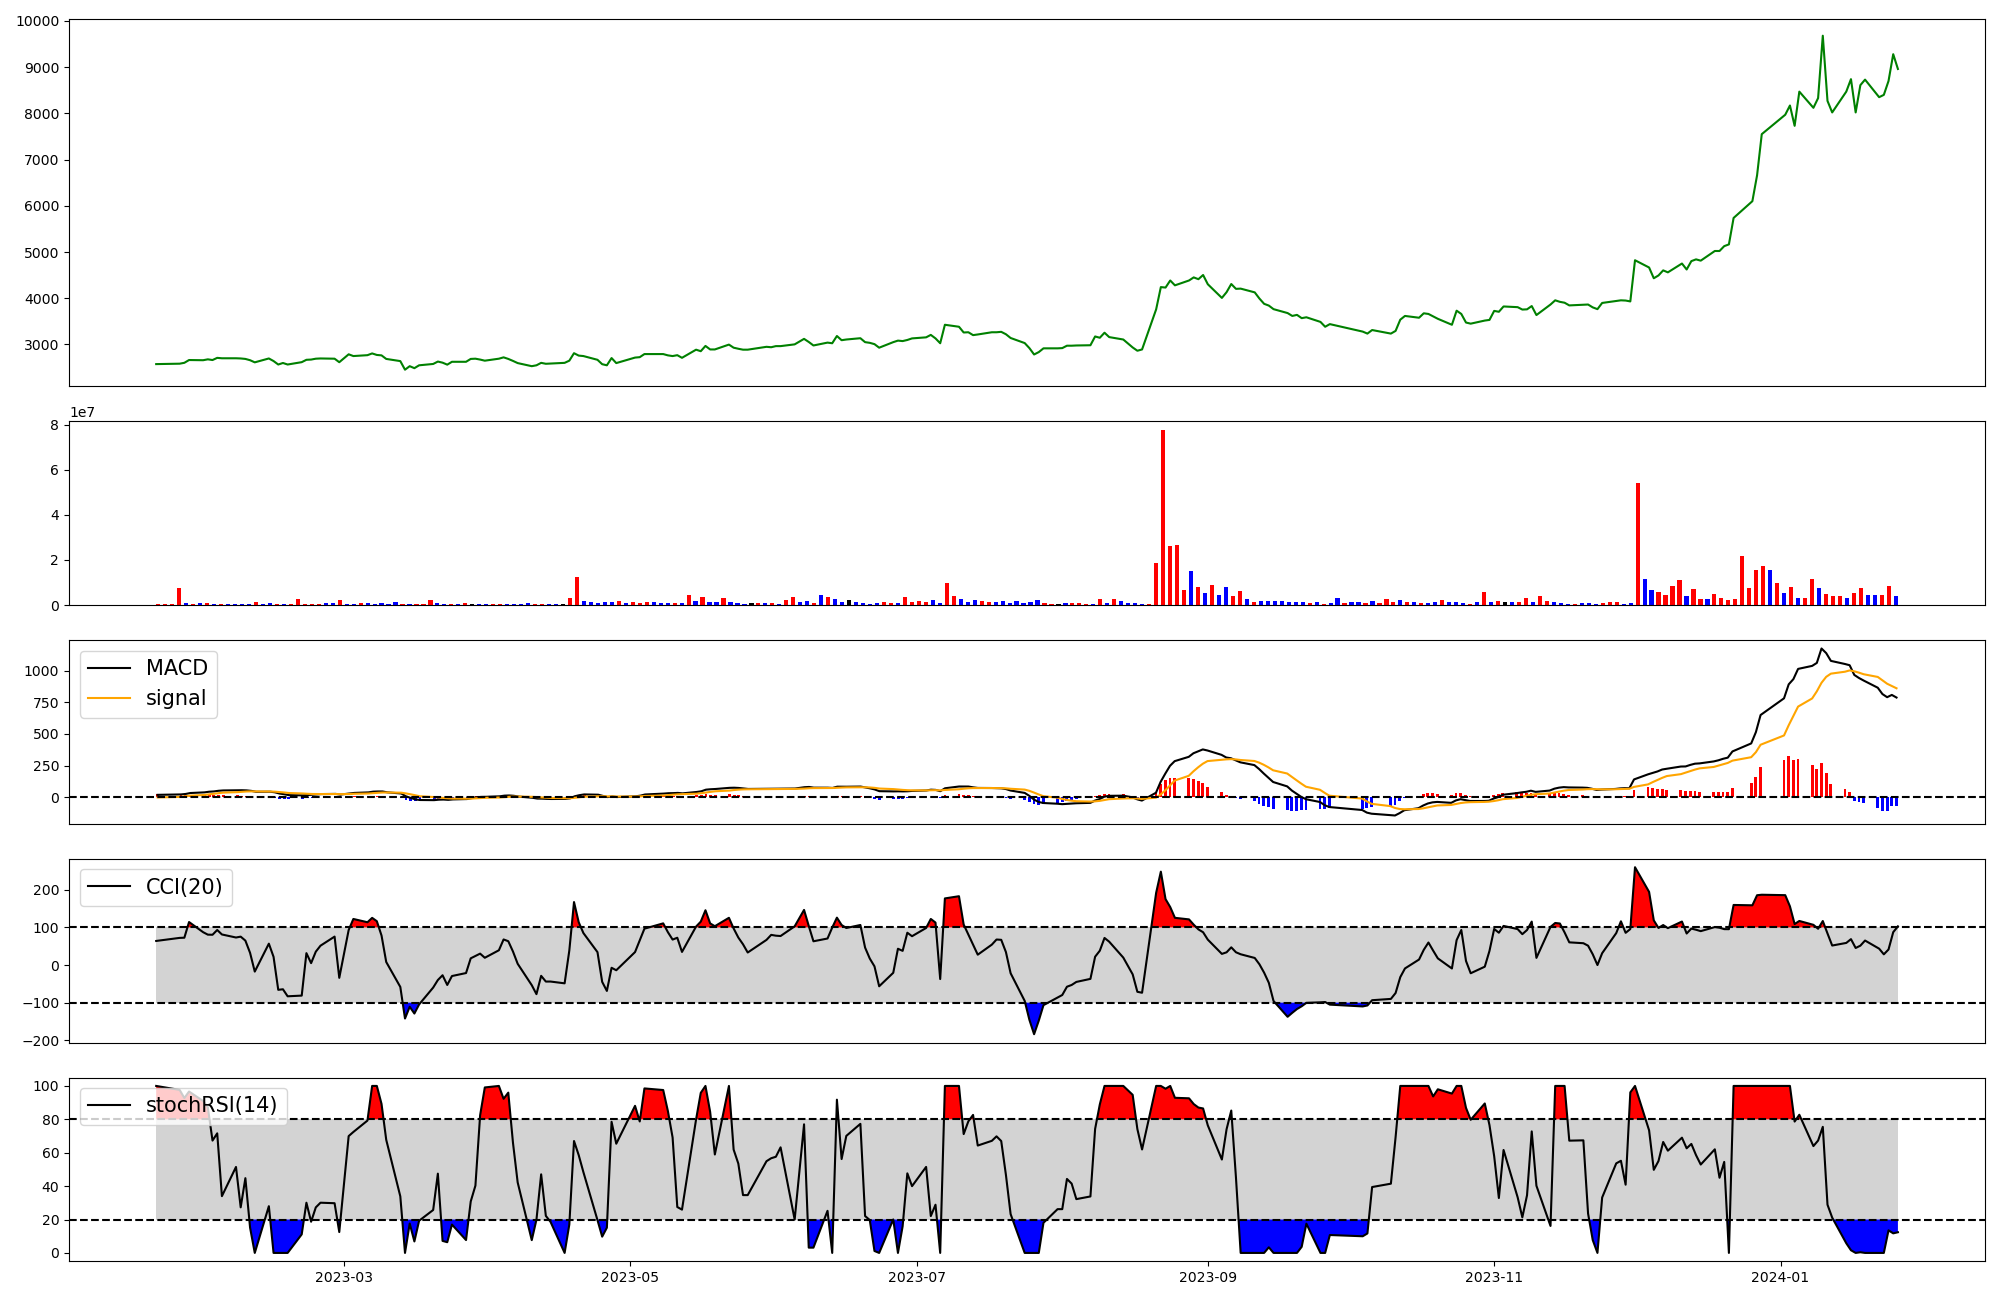
Task: Click the 2023-09 x-axis date label
Action: (x=1208, y=1277)
